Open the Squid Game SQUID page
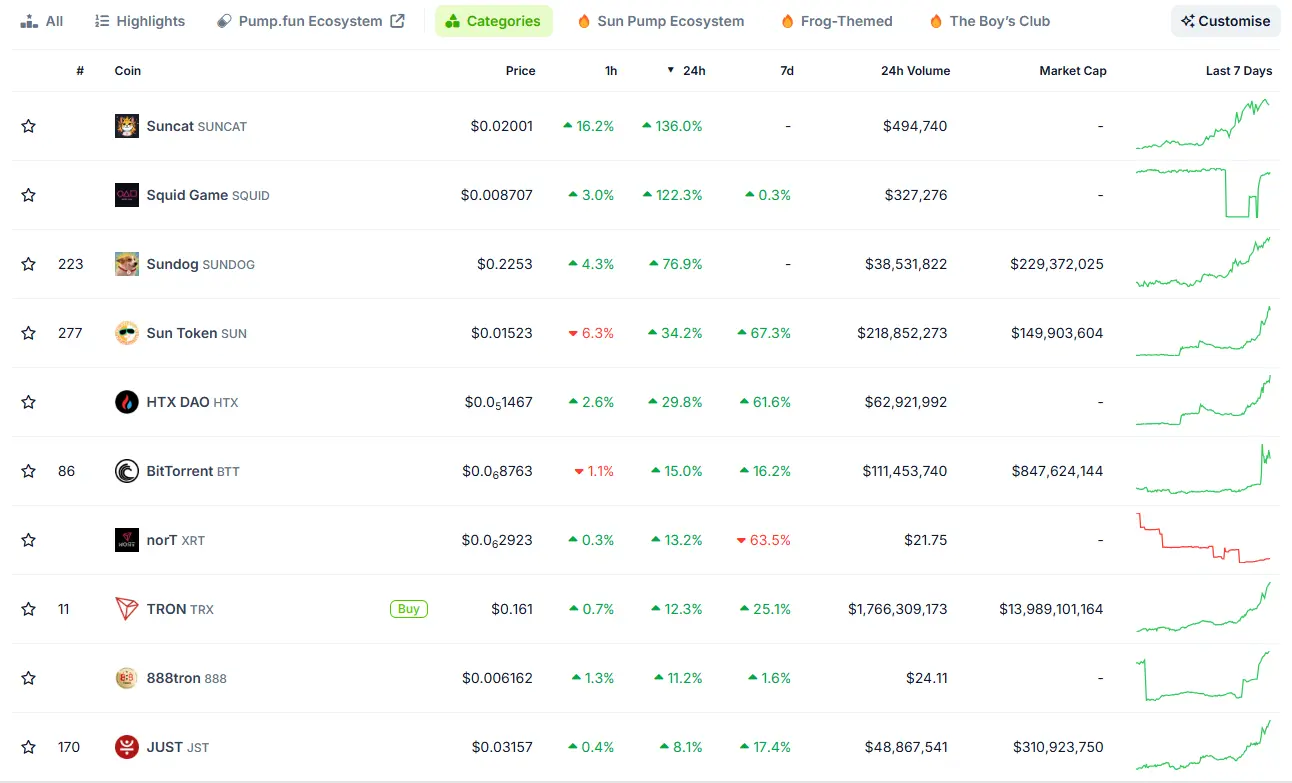 208,195
